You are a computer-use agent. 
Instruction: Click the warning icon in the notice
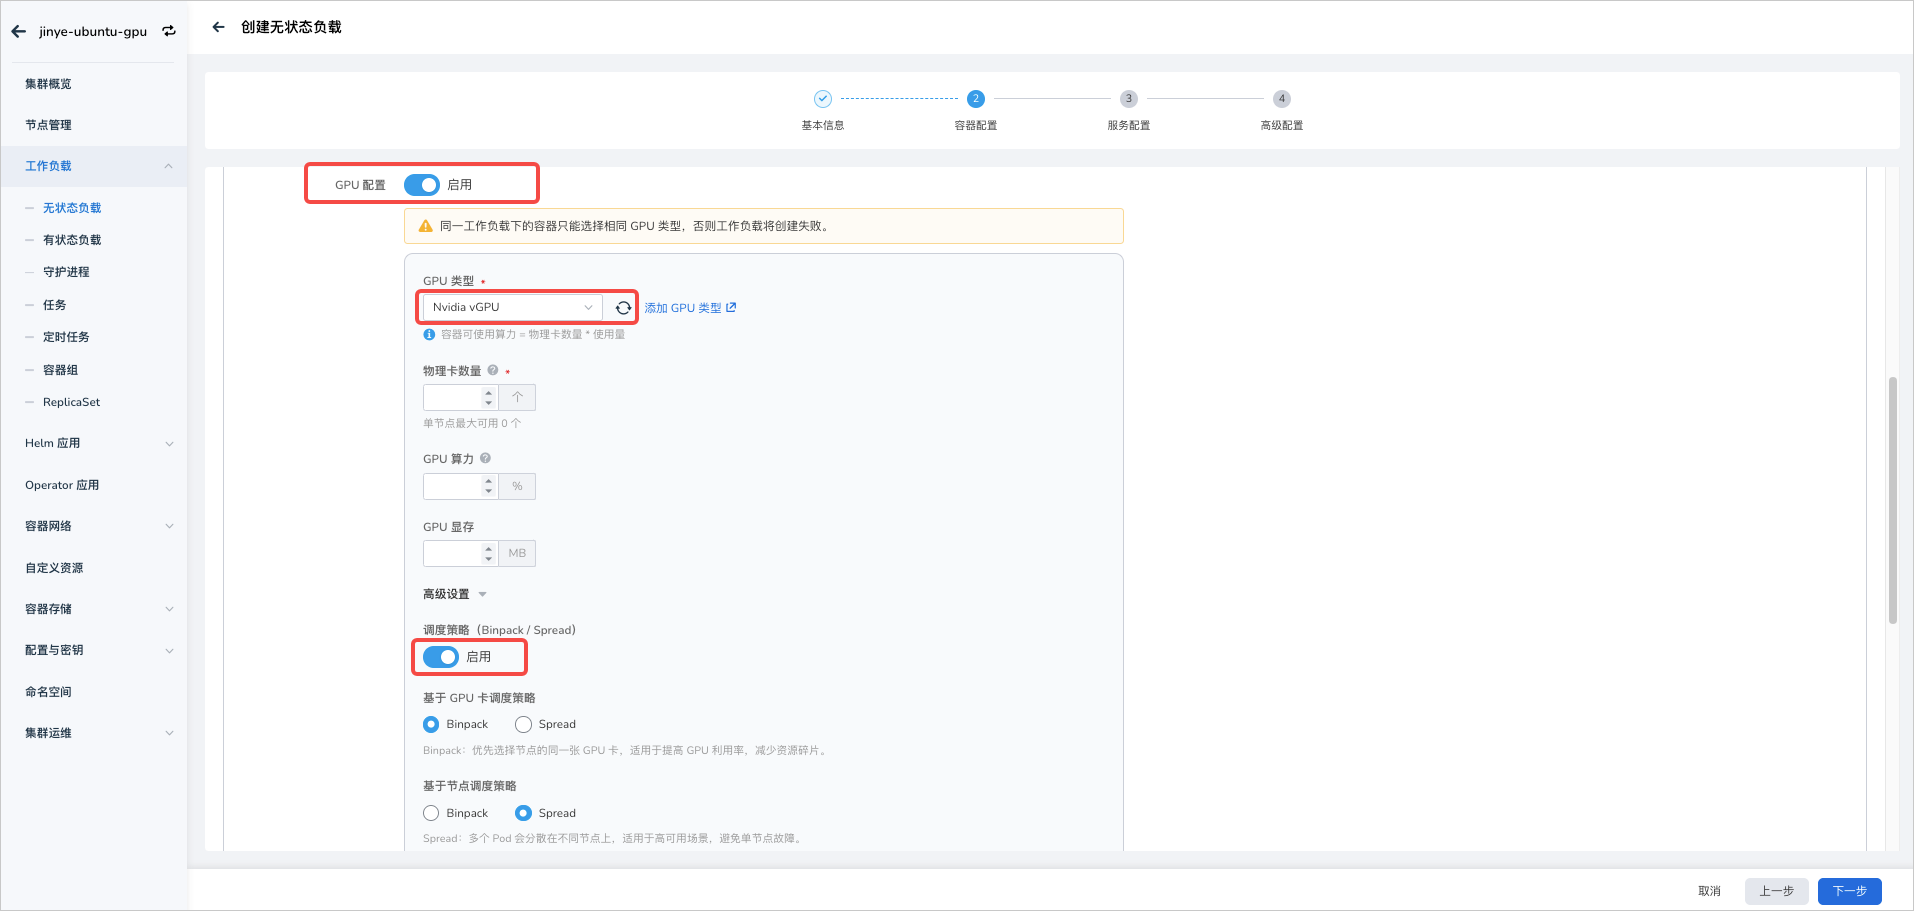point(425,226)
